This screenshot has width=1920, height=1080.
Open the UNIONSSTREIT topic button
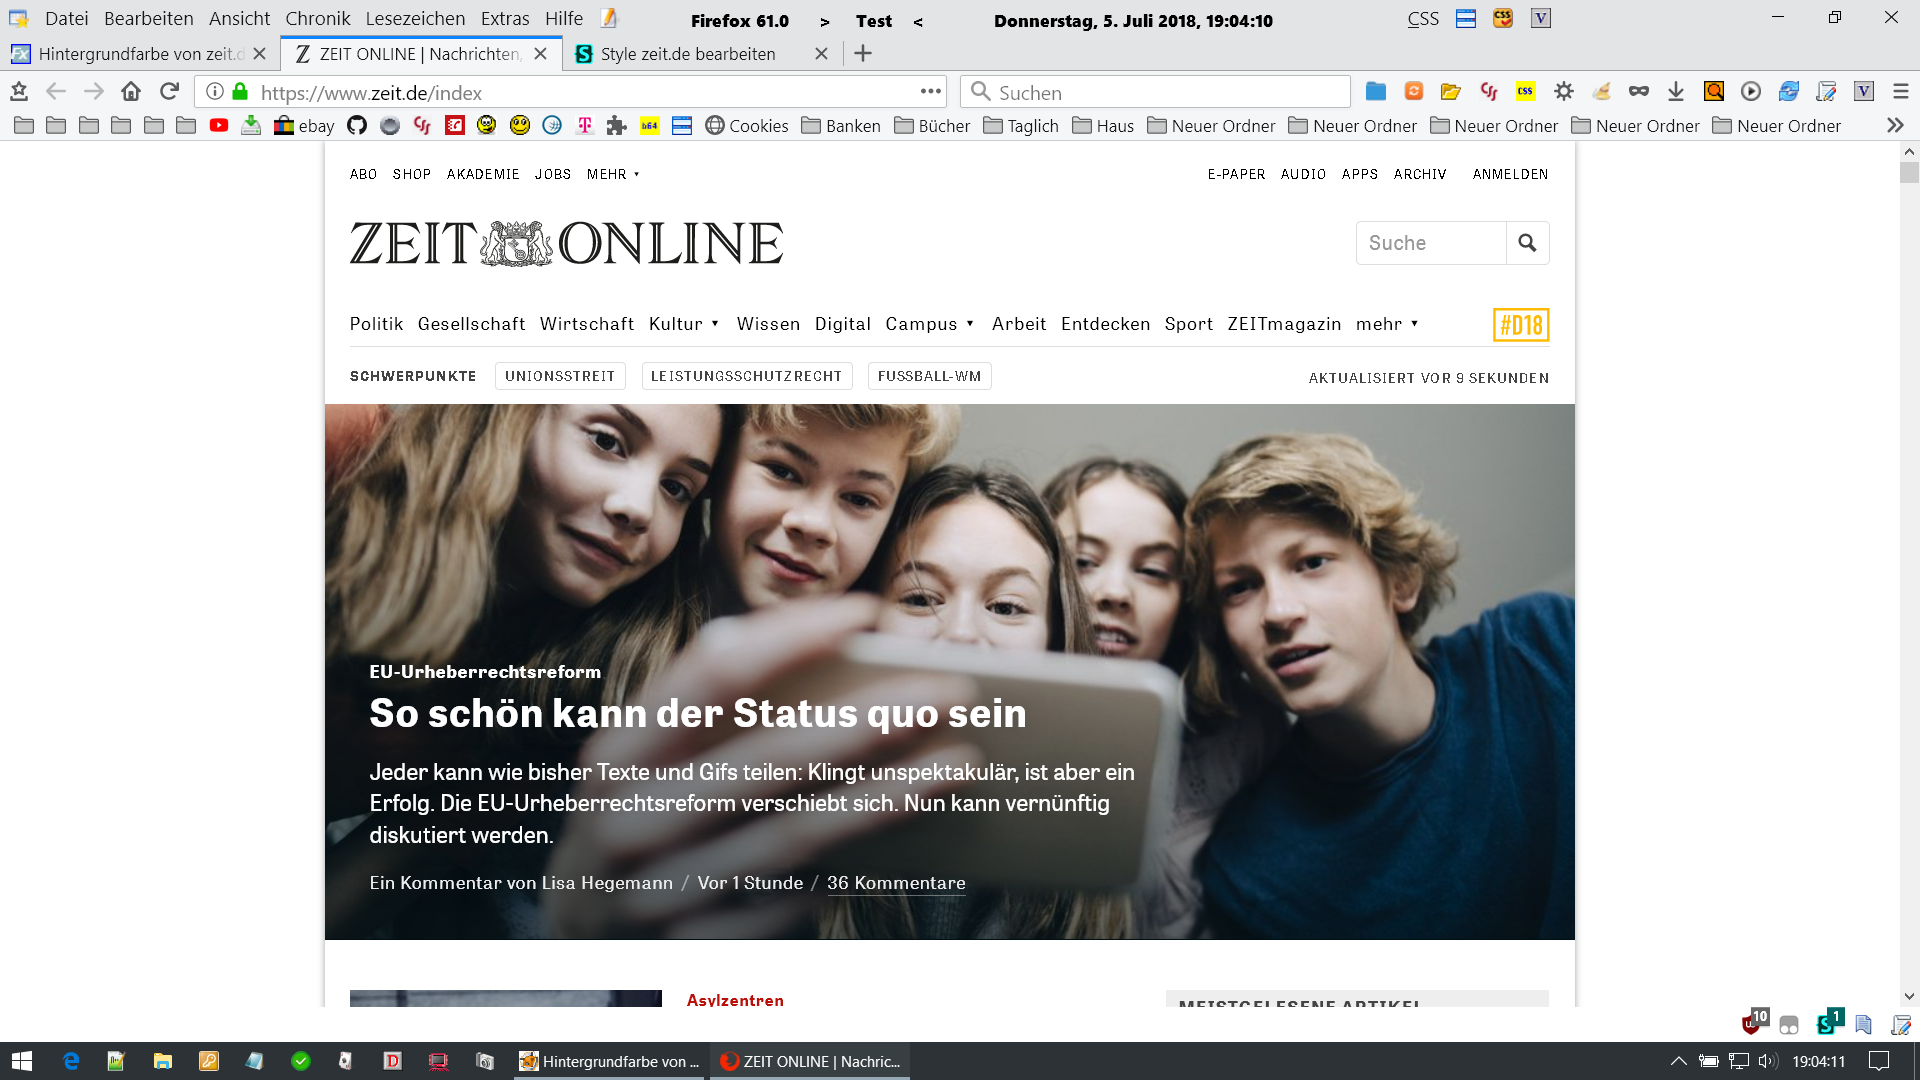560,376
